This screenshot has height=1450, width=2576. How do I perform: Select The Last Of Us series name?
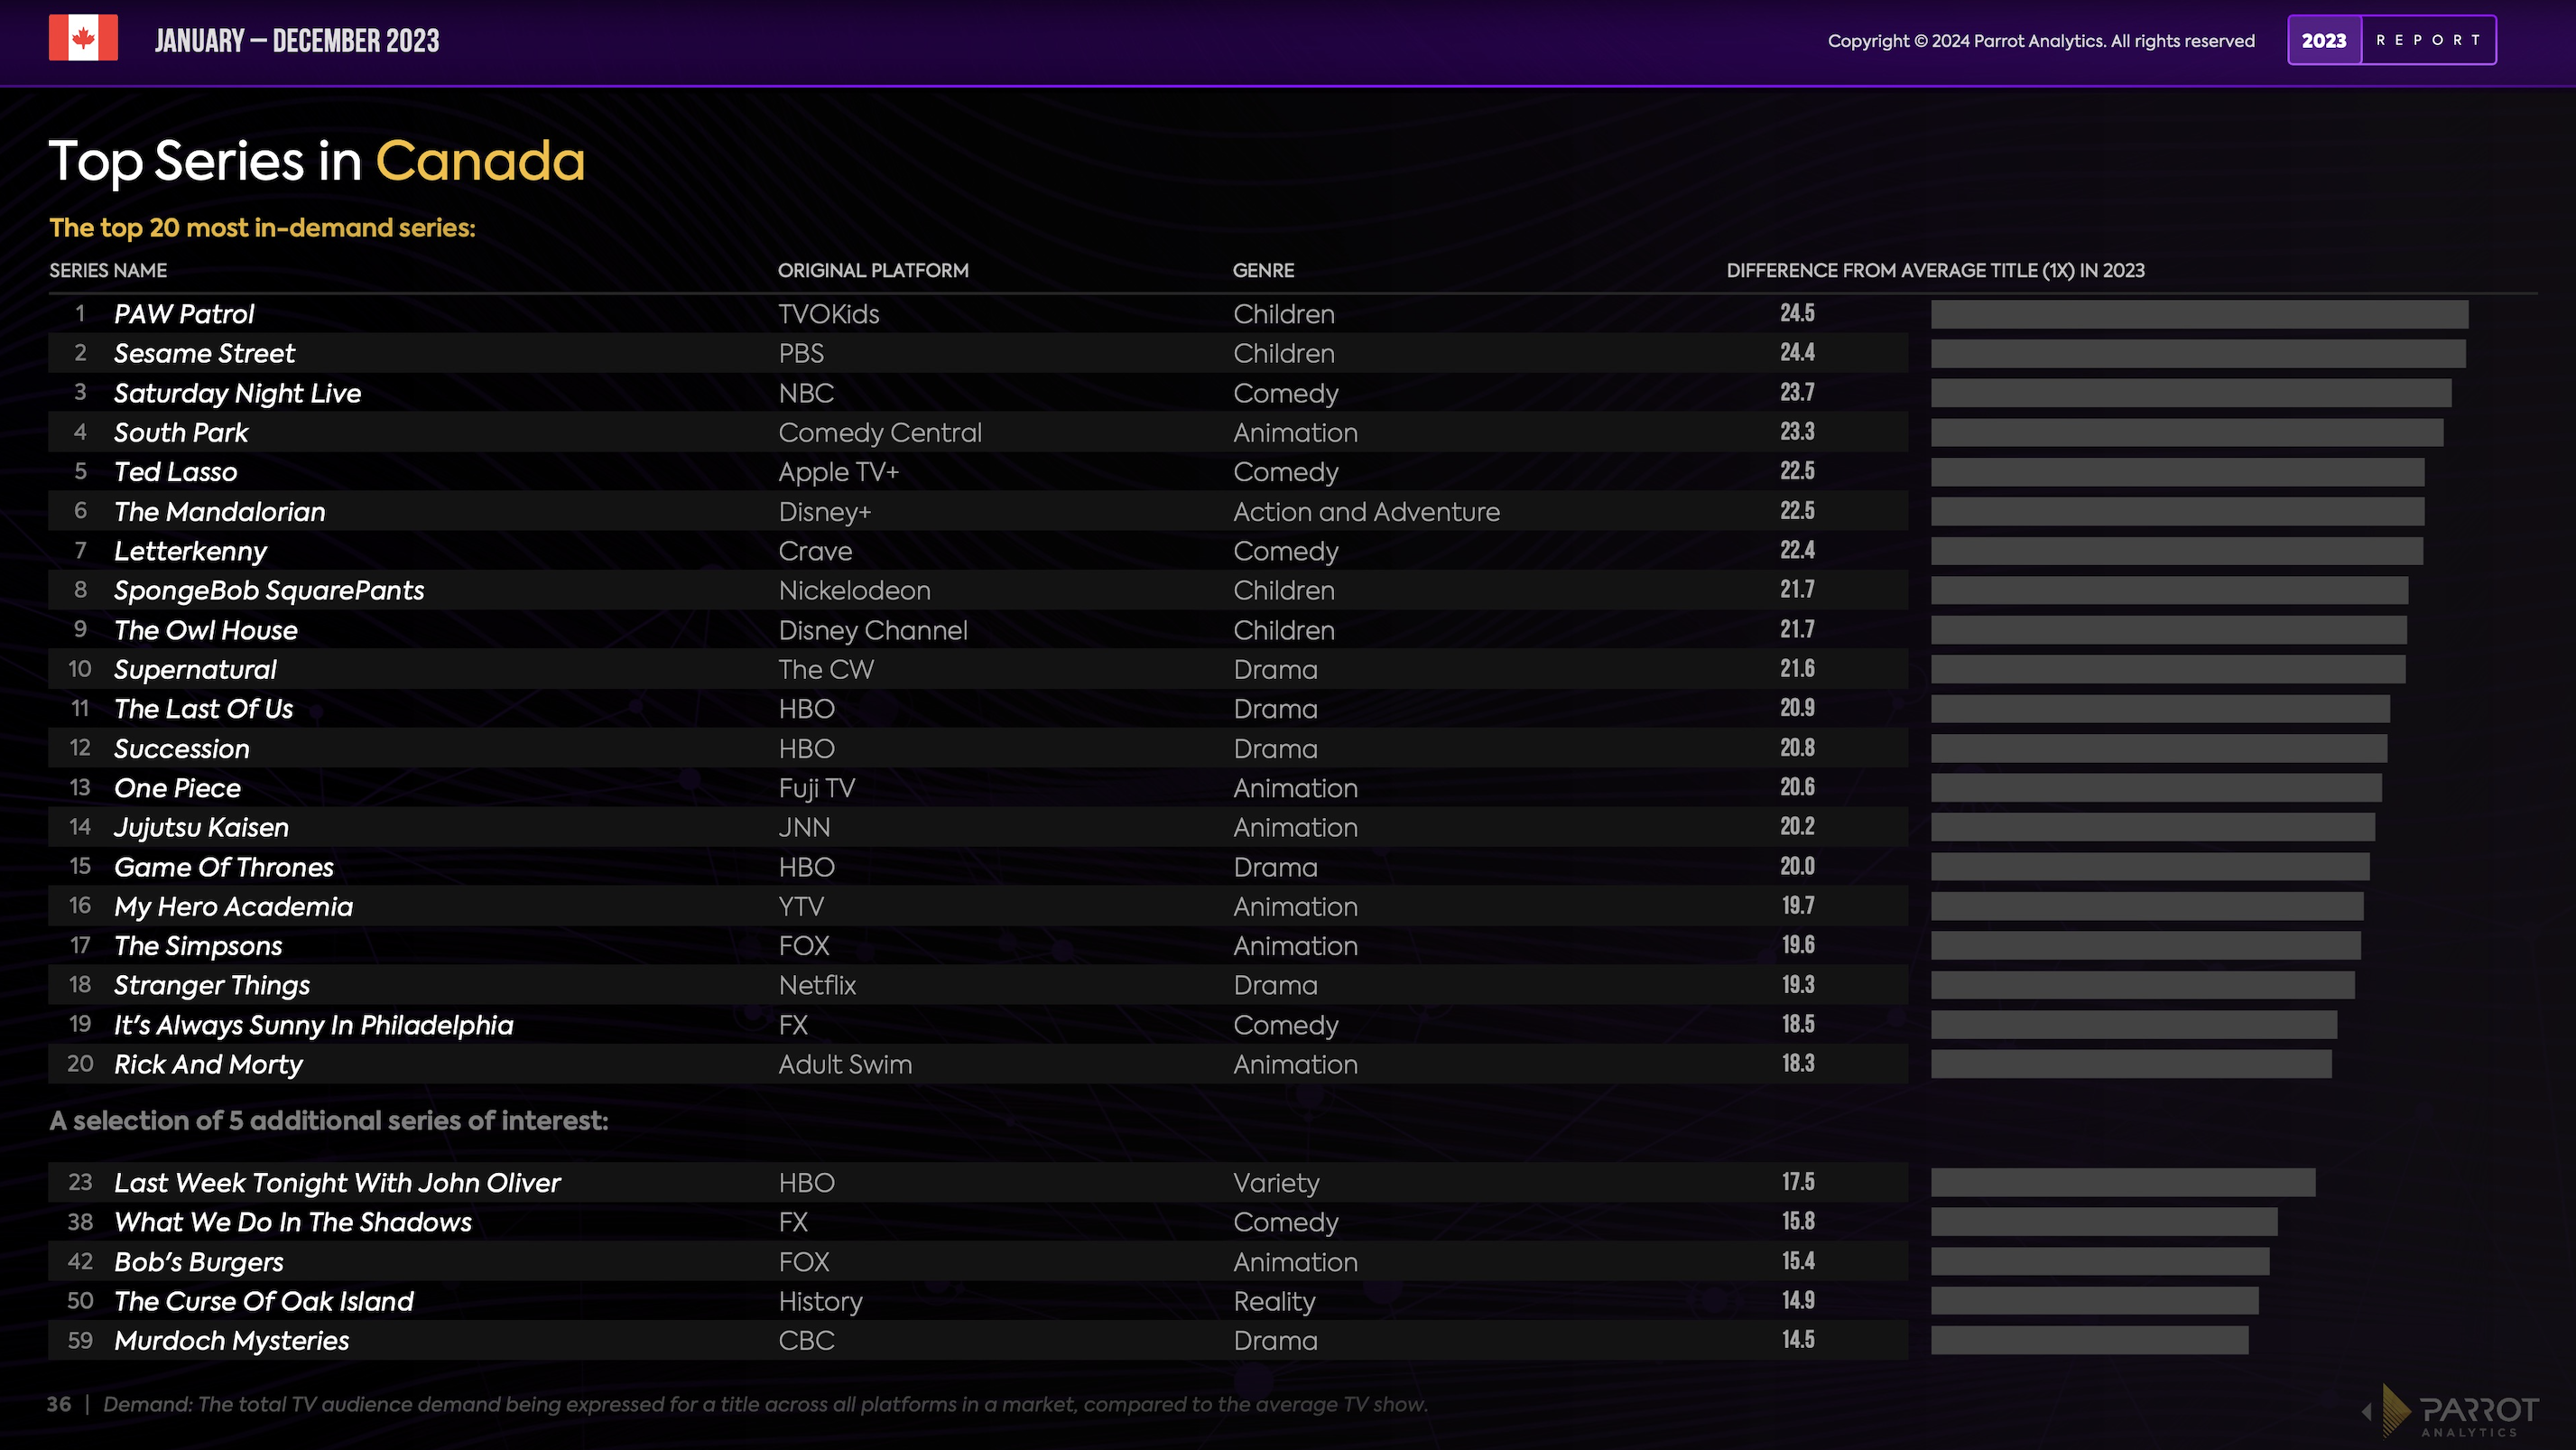pyautogui.click(x=203, y=709)
